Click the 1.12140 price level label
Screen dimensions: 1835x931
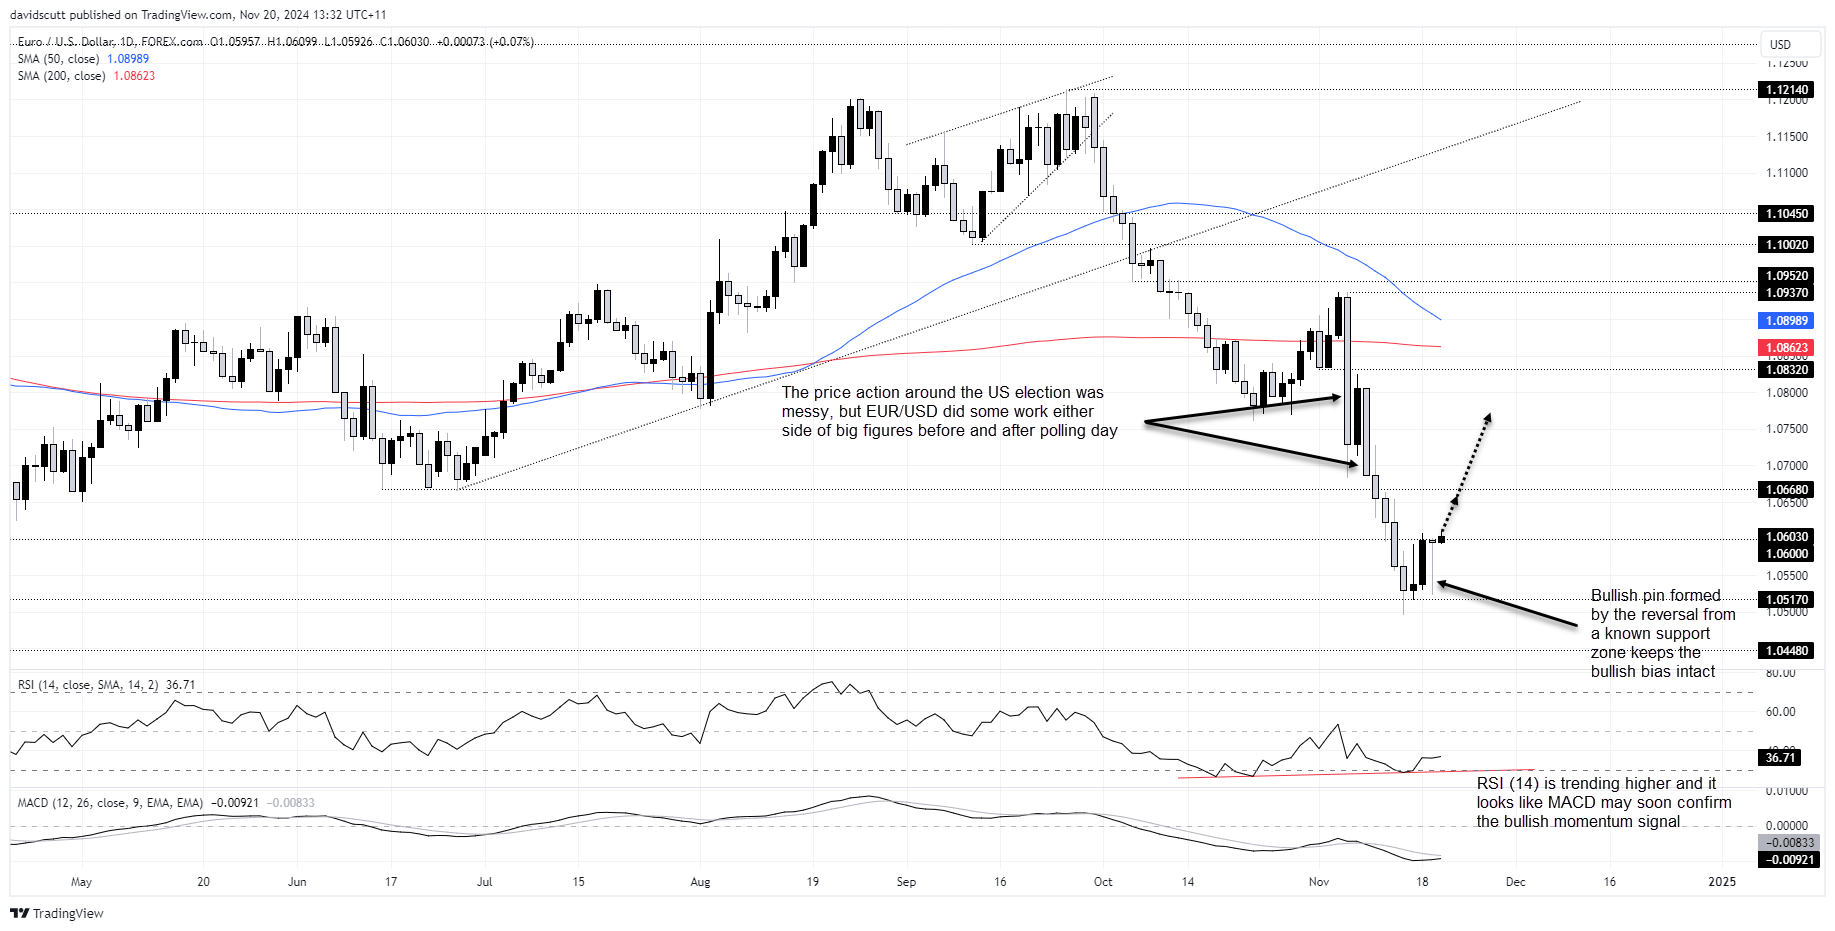(1787, 90)
